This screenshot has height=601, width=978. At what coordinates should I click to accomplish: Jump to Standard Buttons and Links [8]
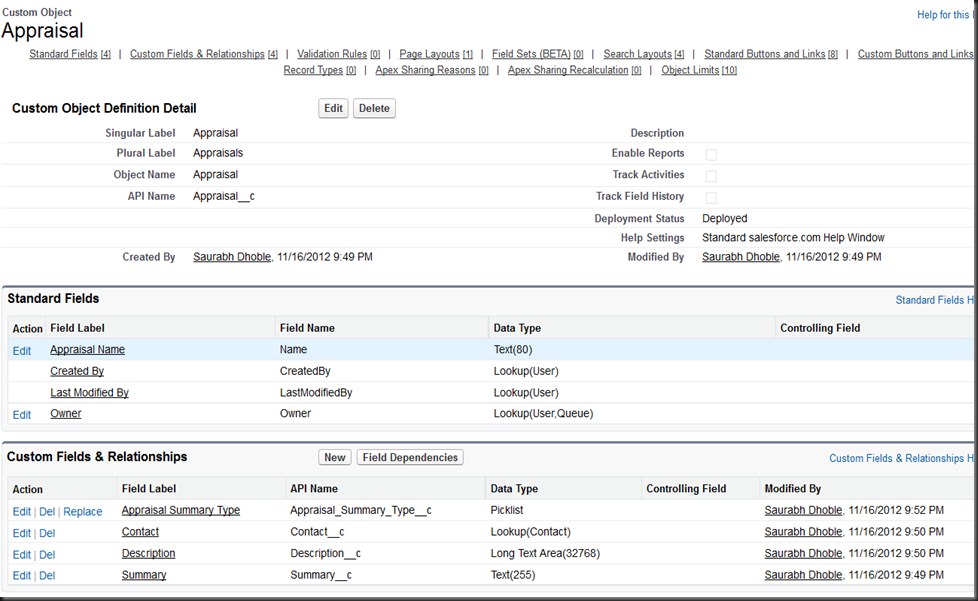(771, 54)
